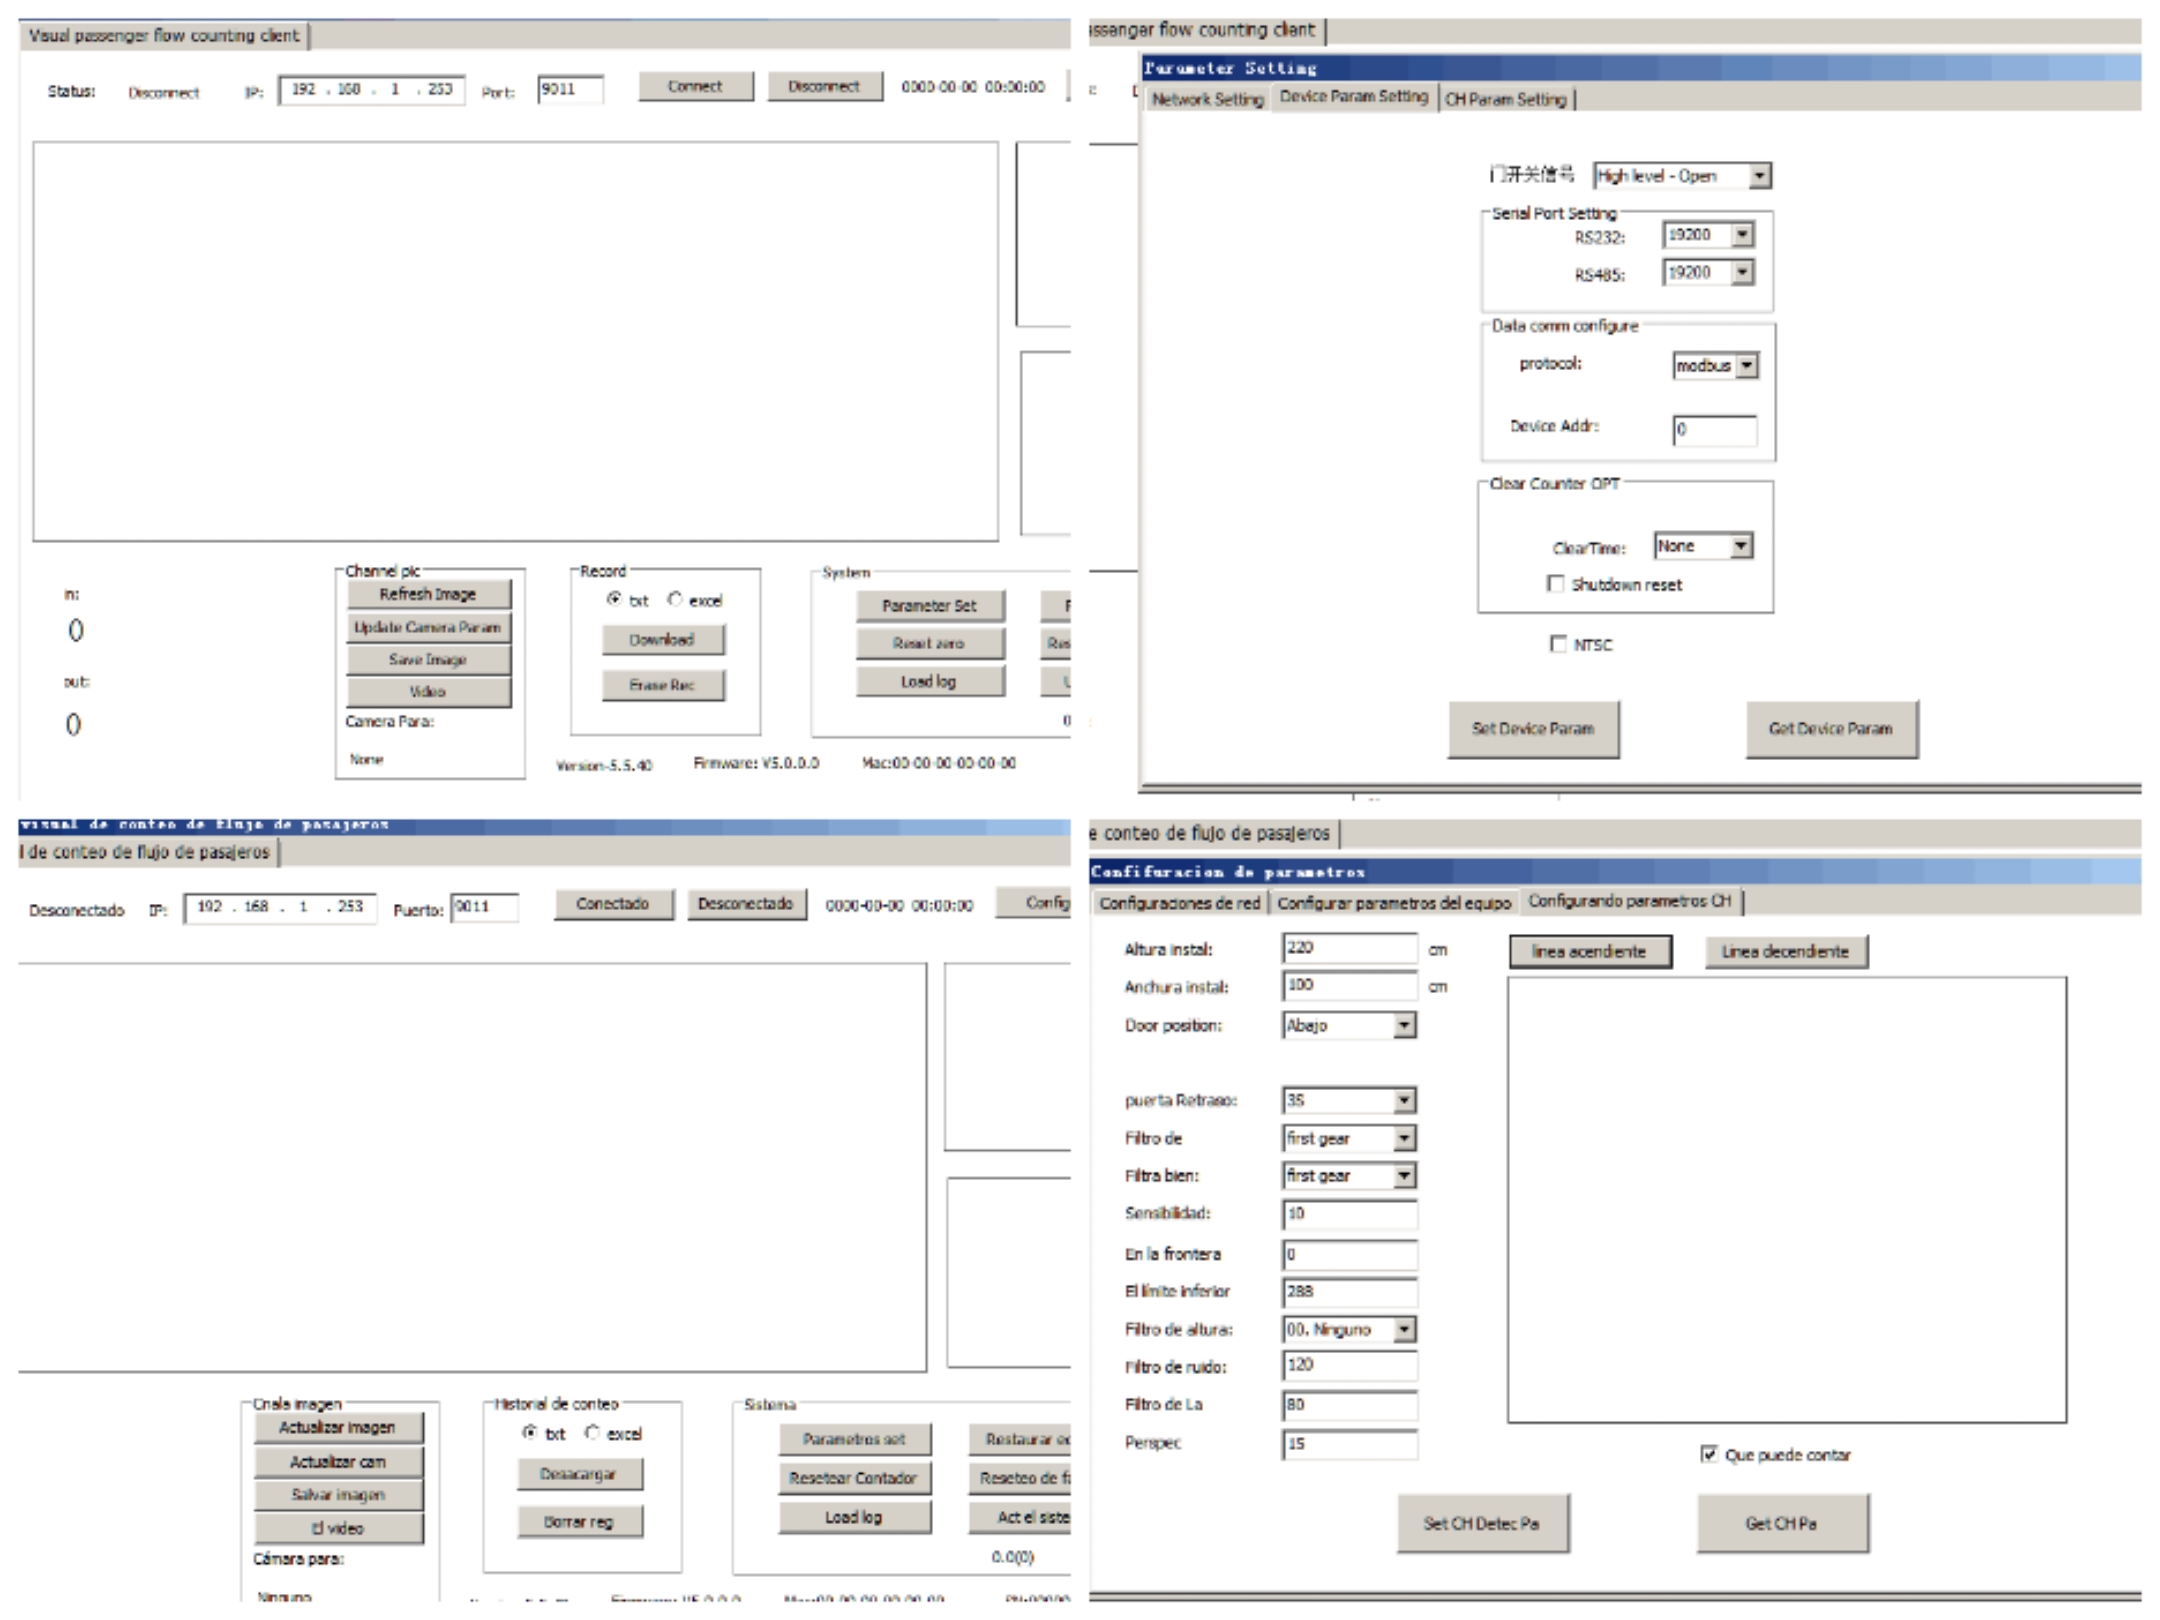2160x1620 pixels.
Task: Click Disconnect button in English client
Action: pyautogui.click(x=824, y=87)
